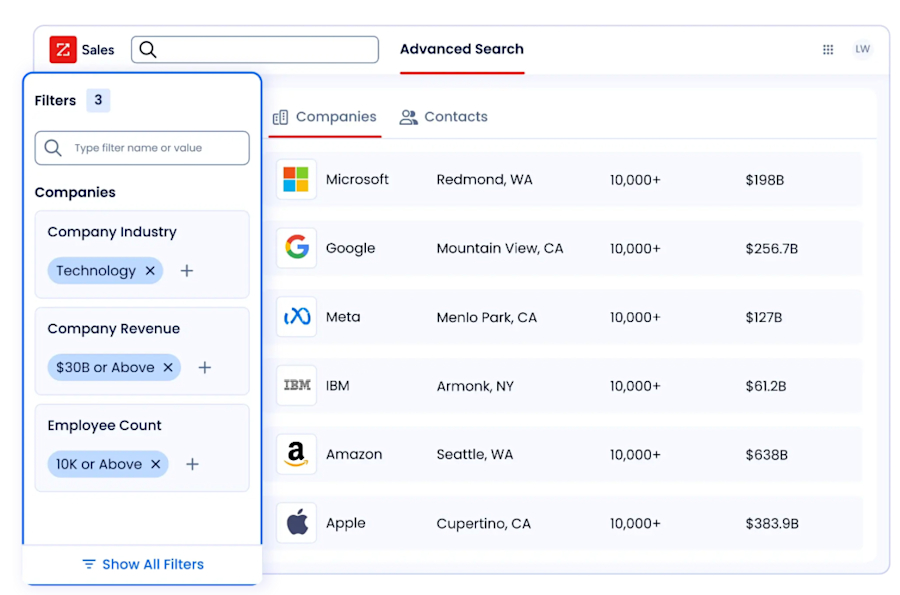The height and width of the screenshot is (595, 900).
Task: Click Seattle, WA location text
Action: [x=475, y=454]
